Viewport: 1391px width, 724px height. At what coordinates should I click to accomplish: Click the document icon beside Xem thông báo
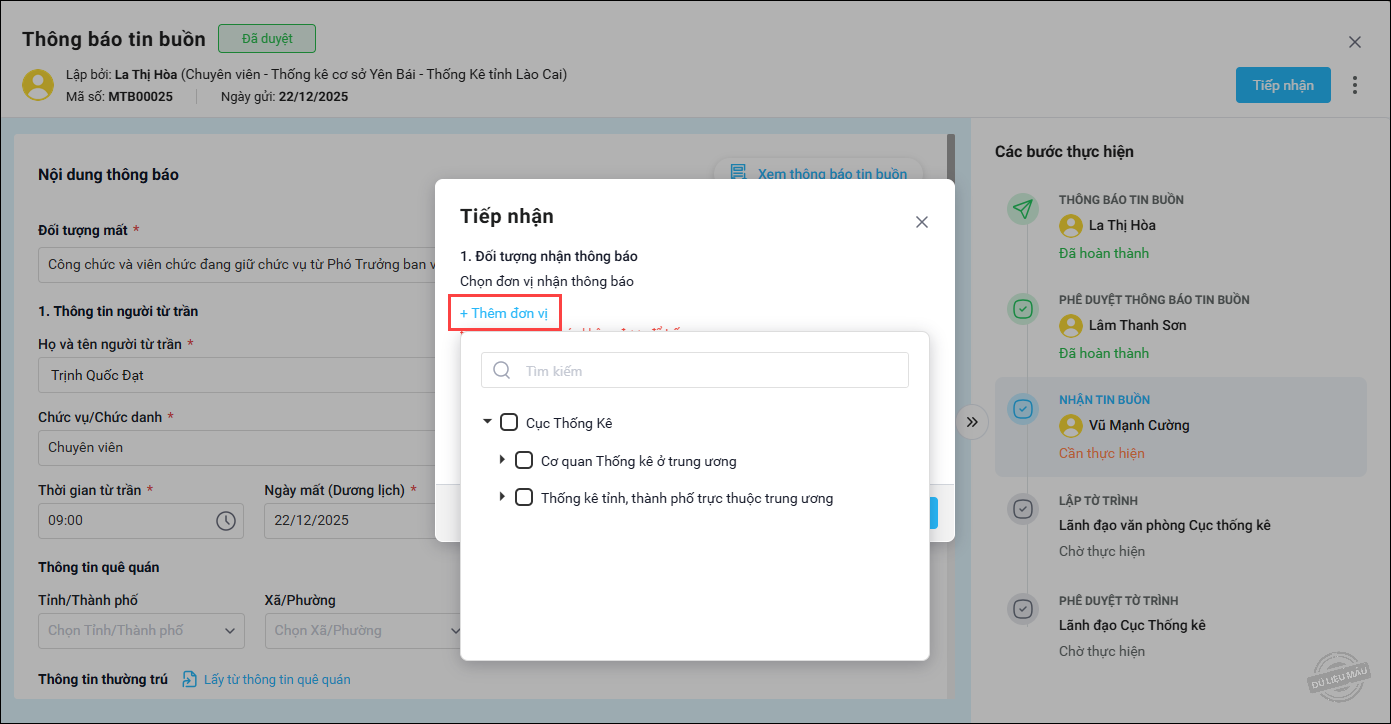739,173
